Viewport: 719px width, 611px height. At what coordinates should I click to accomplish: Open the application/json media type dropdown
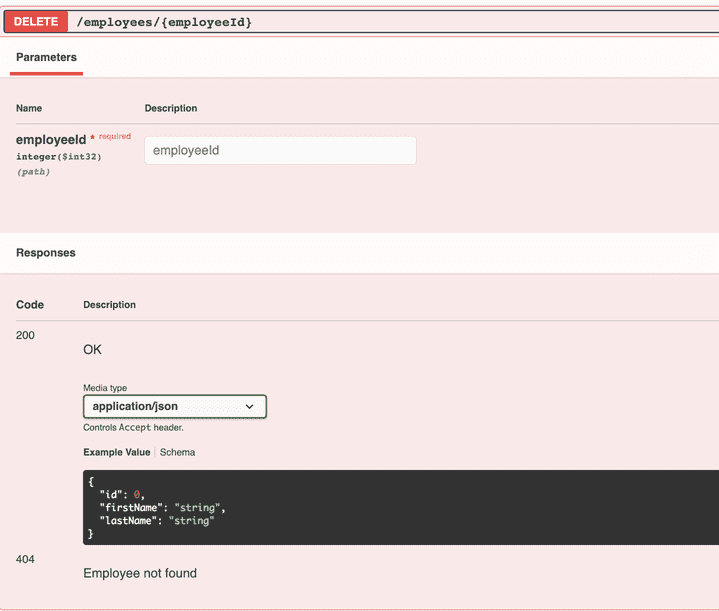tap(174, 407)
